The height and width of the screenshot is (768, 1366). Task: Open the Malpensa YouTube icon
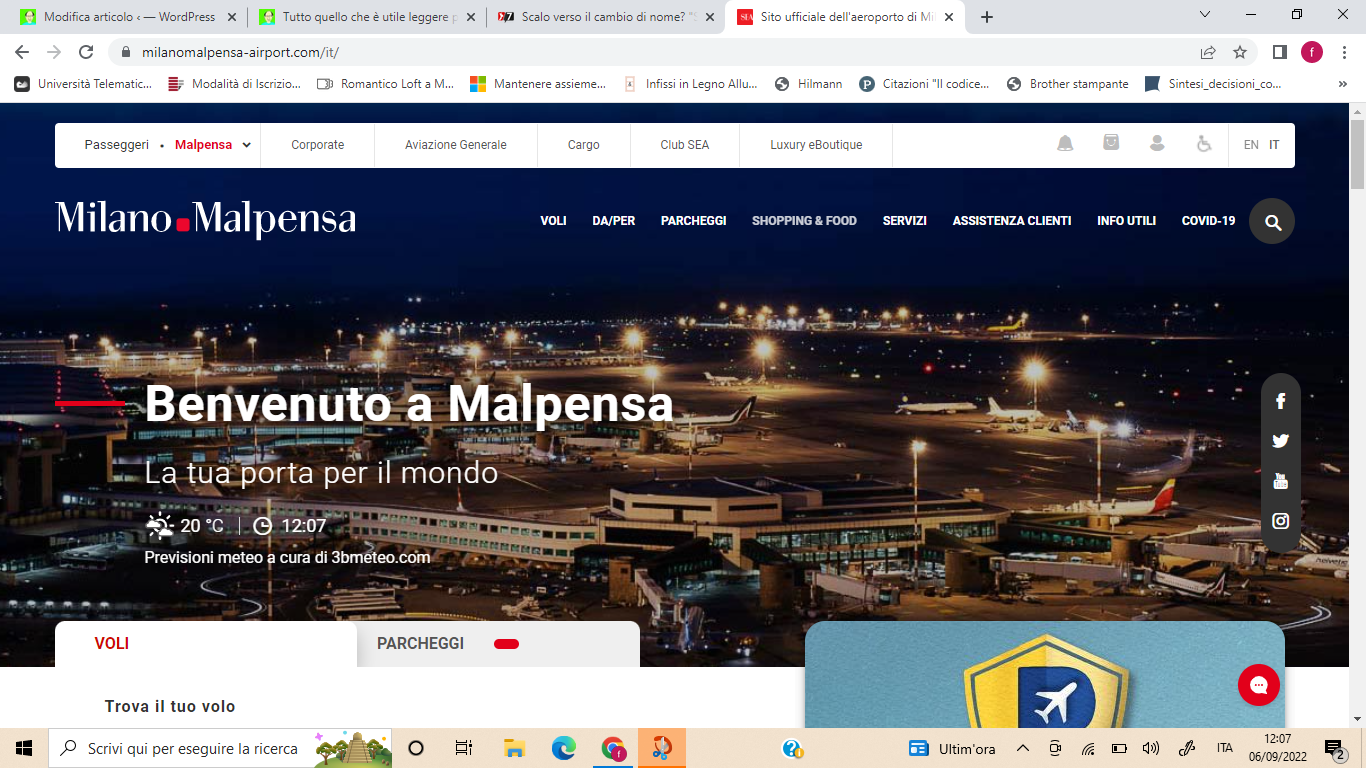tap(1280, 481)
